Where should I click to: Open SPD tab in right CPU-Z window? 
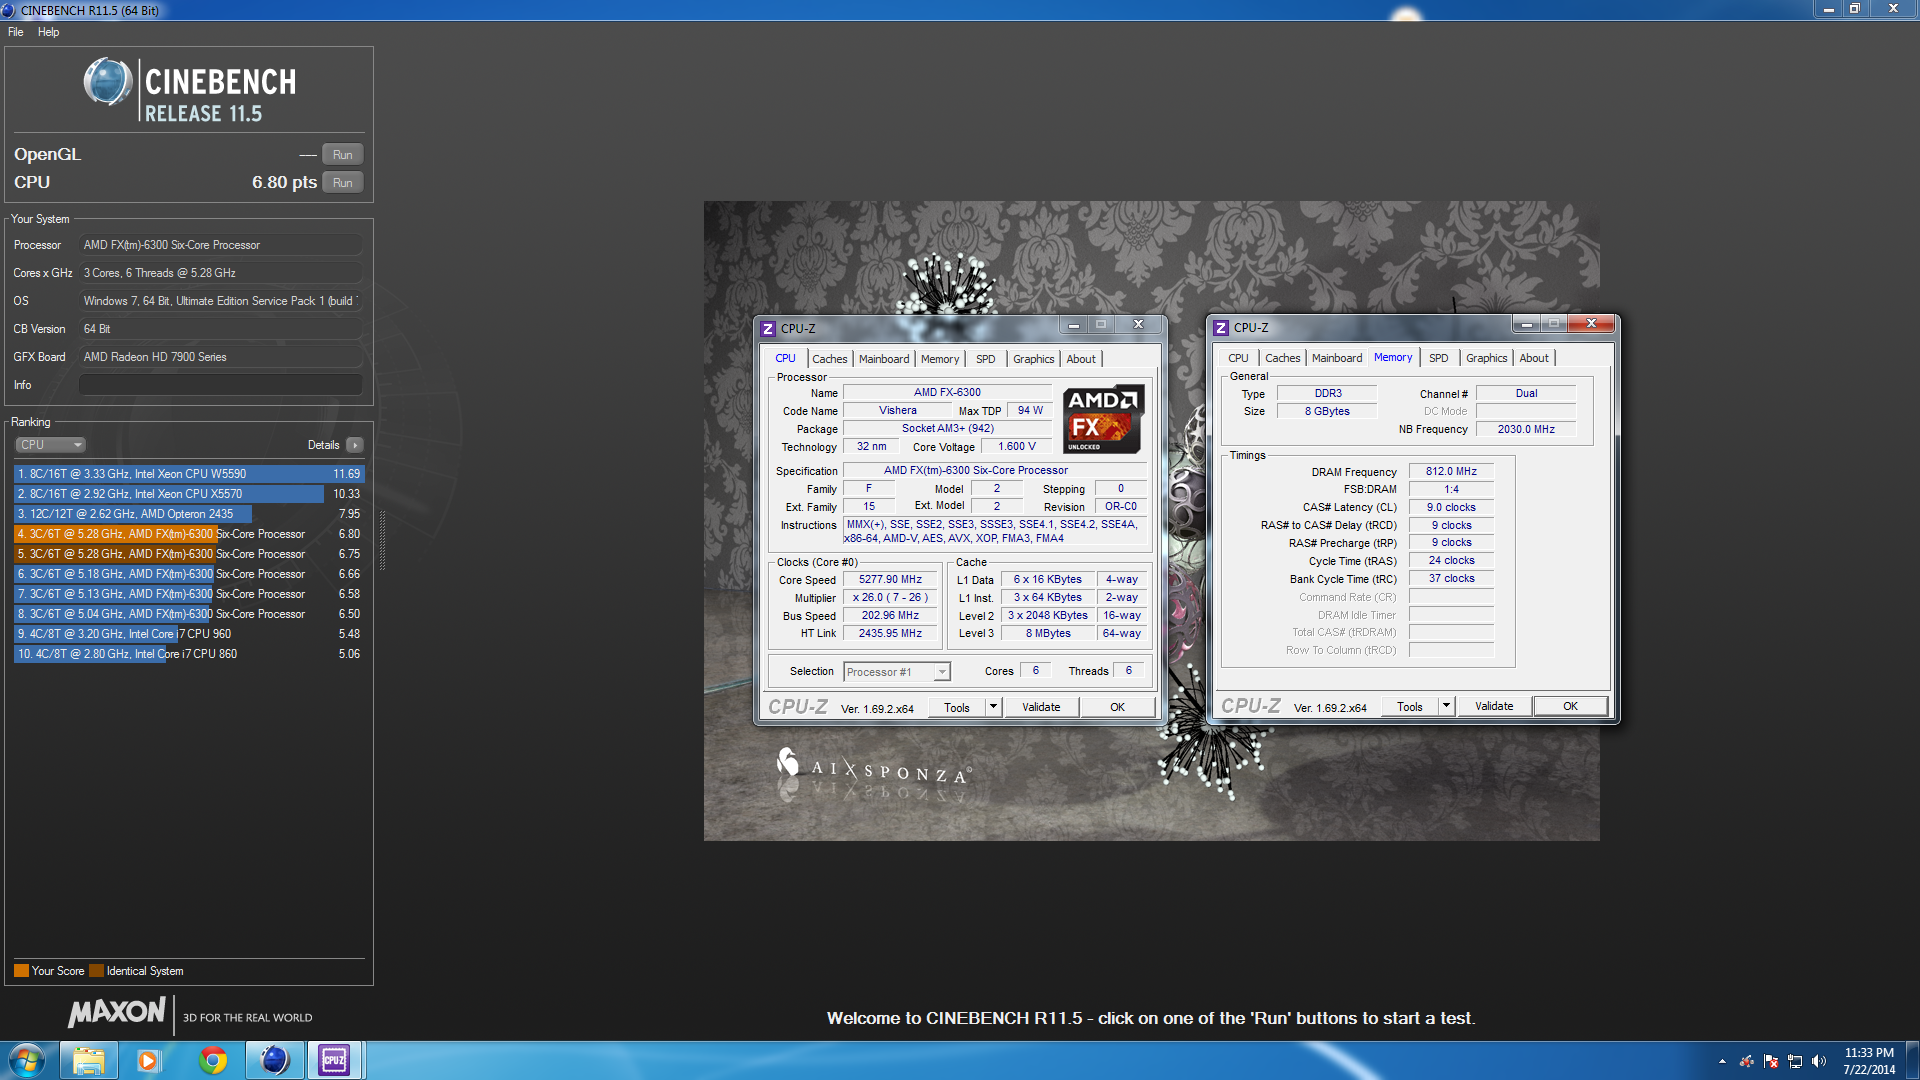(1439, 358)
